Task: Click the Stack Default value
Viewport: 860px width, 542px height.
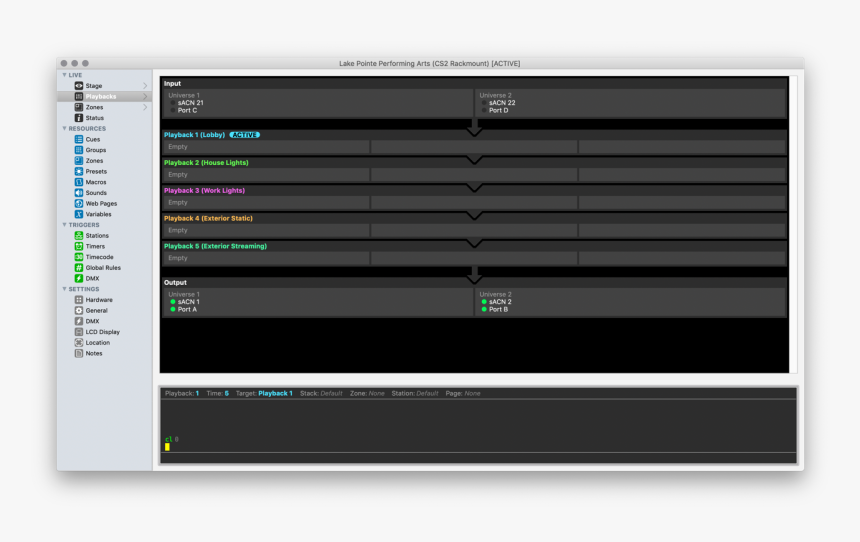Action: [331, 393]
